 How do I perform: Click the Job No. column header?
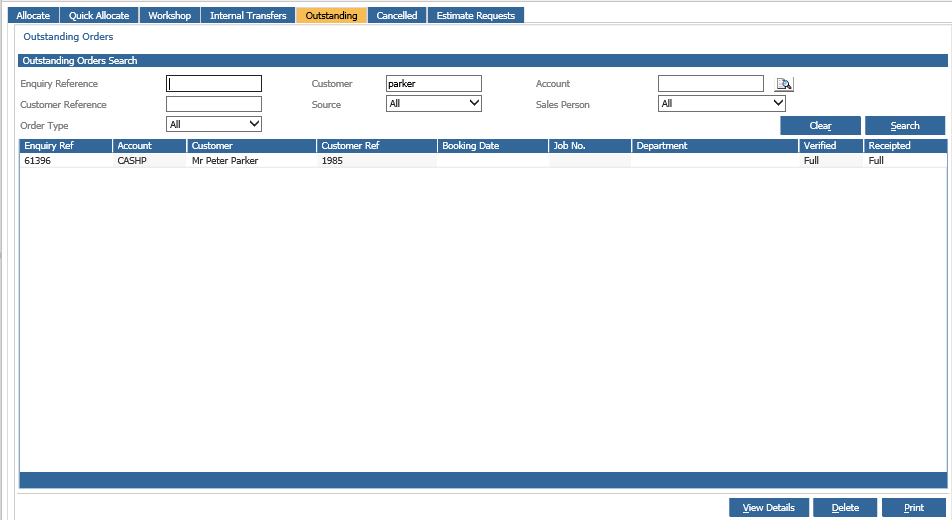pos(590,146)
